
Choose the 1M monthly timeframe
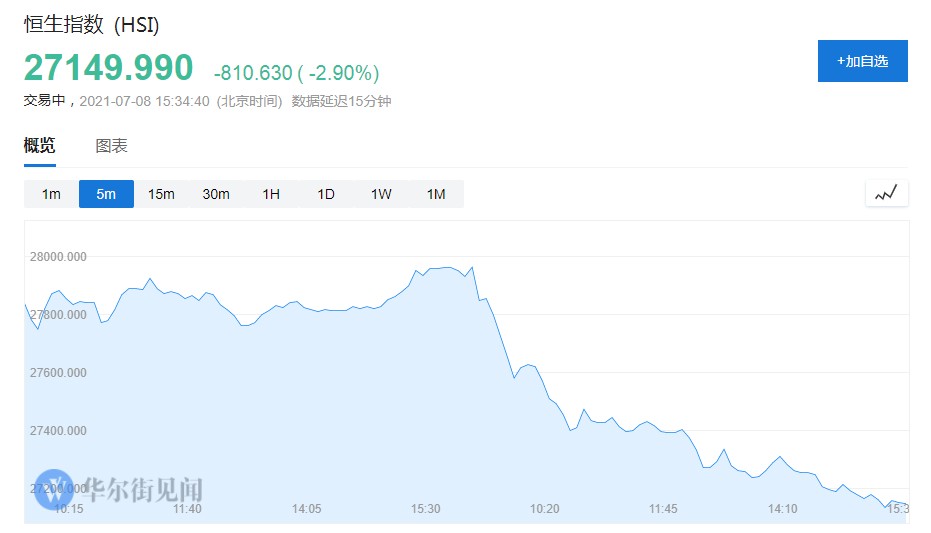point(436,194)
